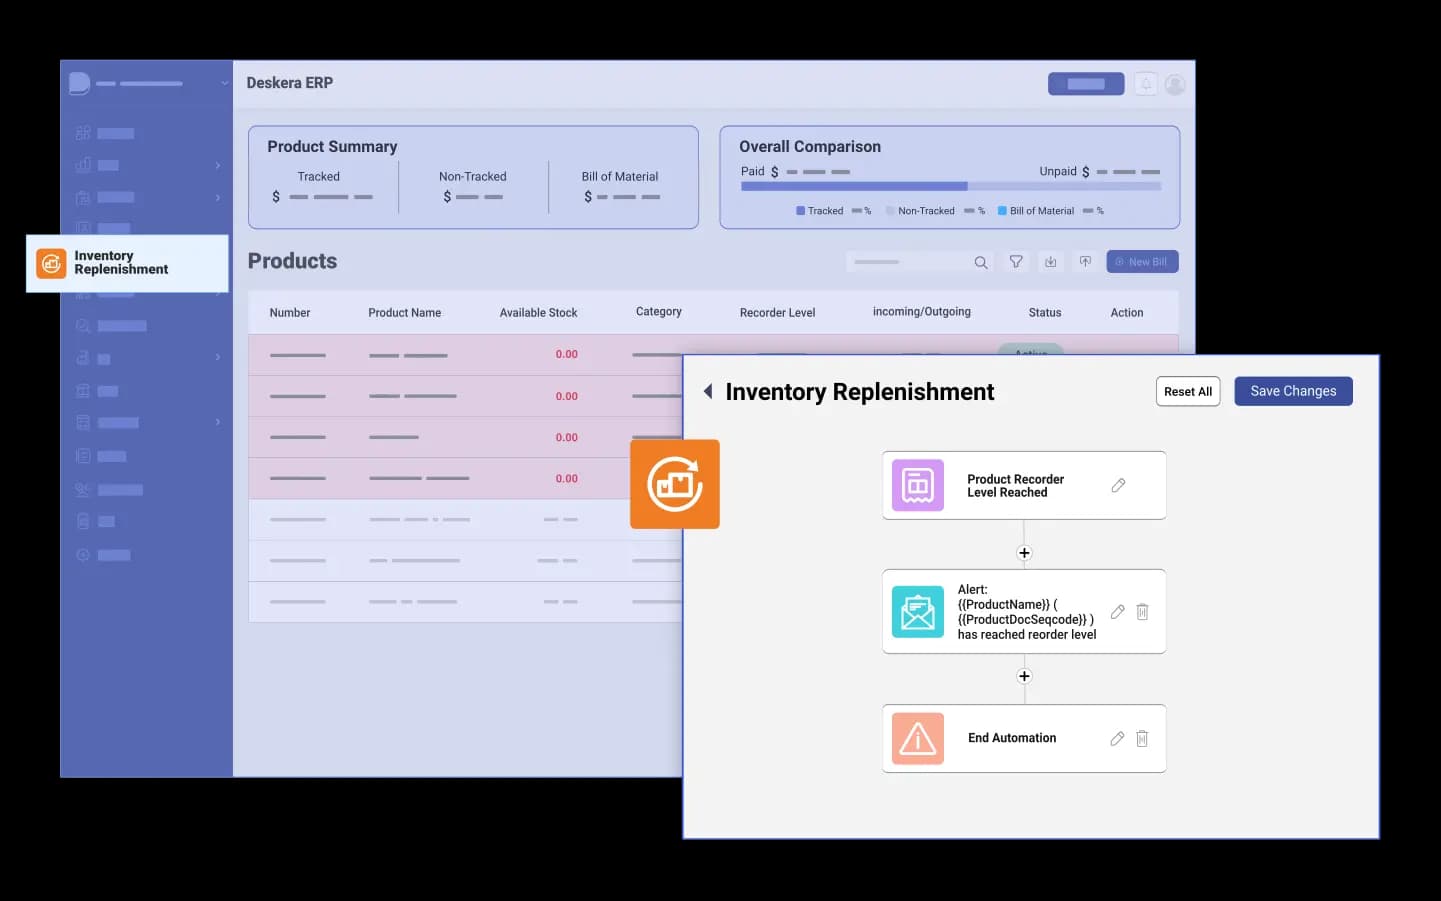Click the Paid/Unpaid comparison progress bar
This screenshot has width=1441, height=901.
950,186
